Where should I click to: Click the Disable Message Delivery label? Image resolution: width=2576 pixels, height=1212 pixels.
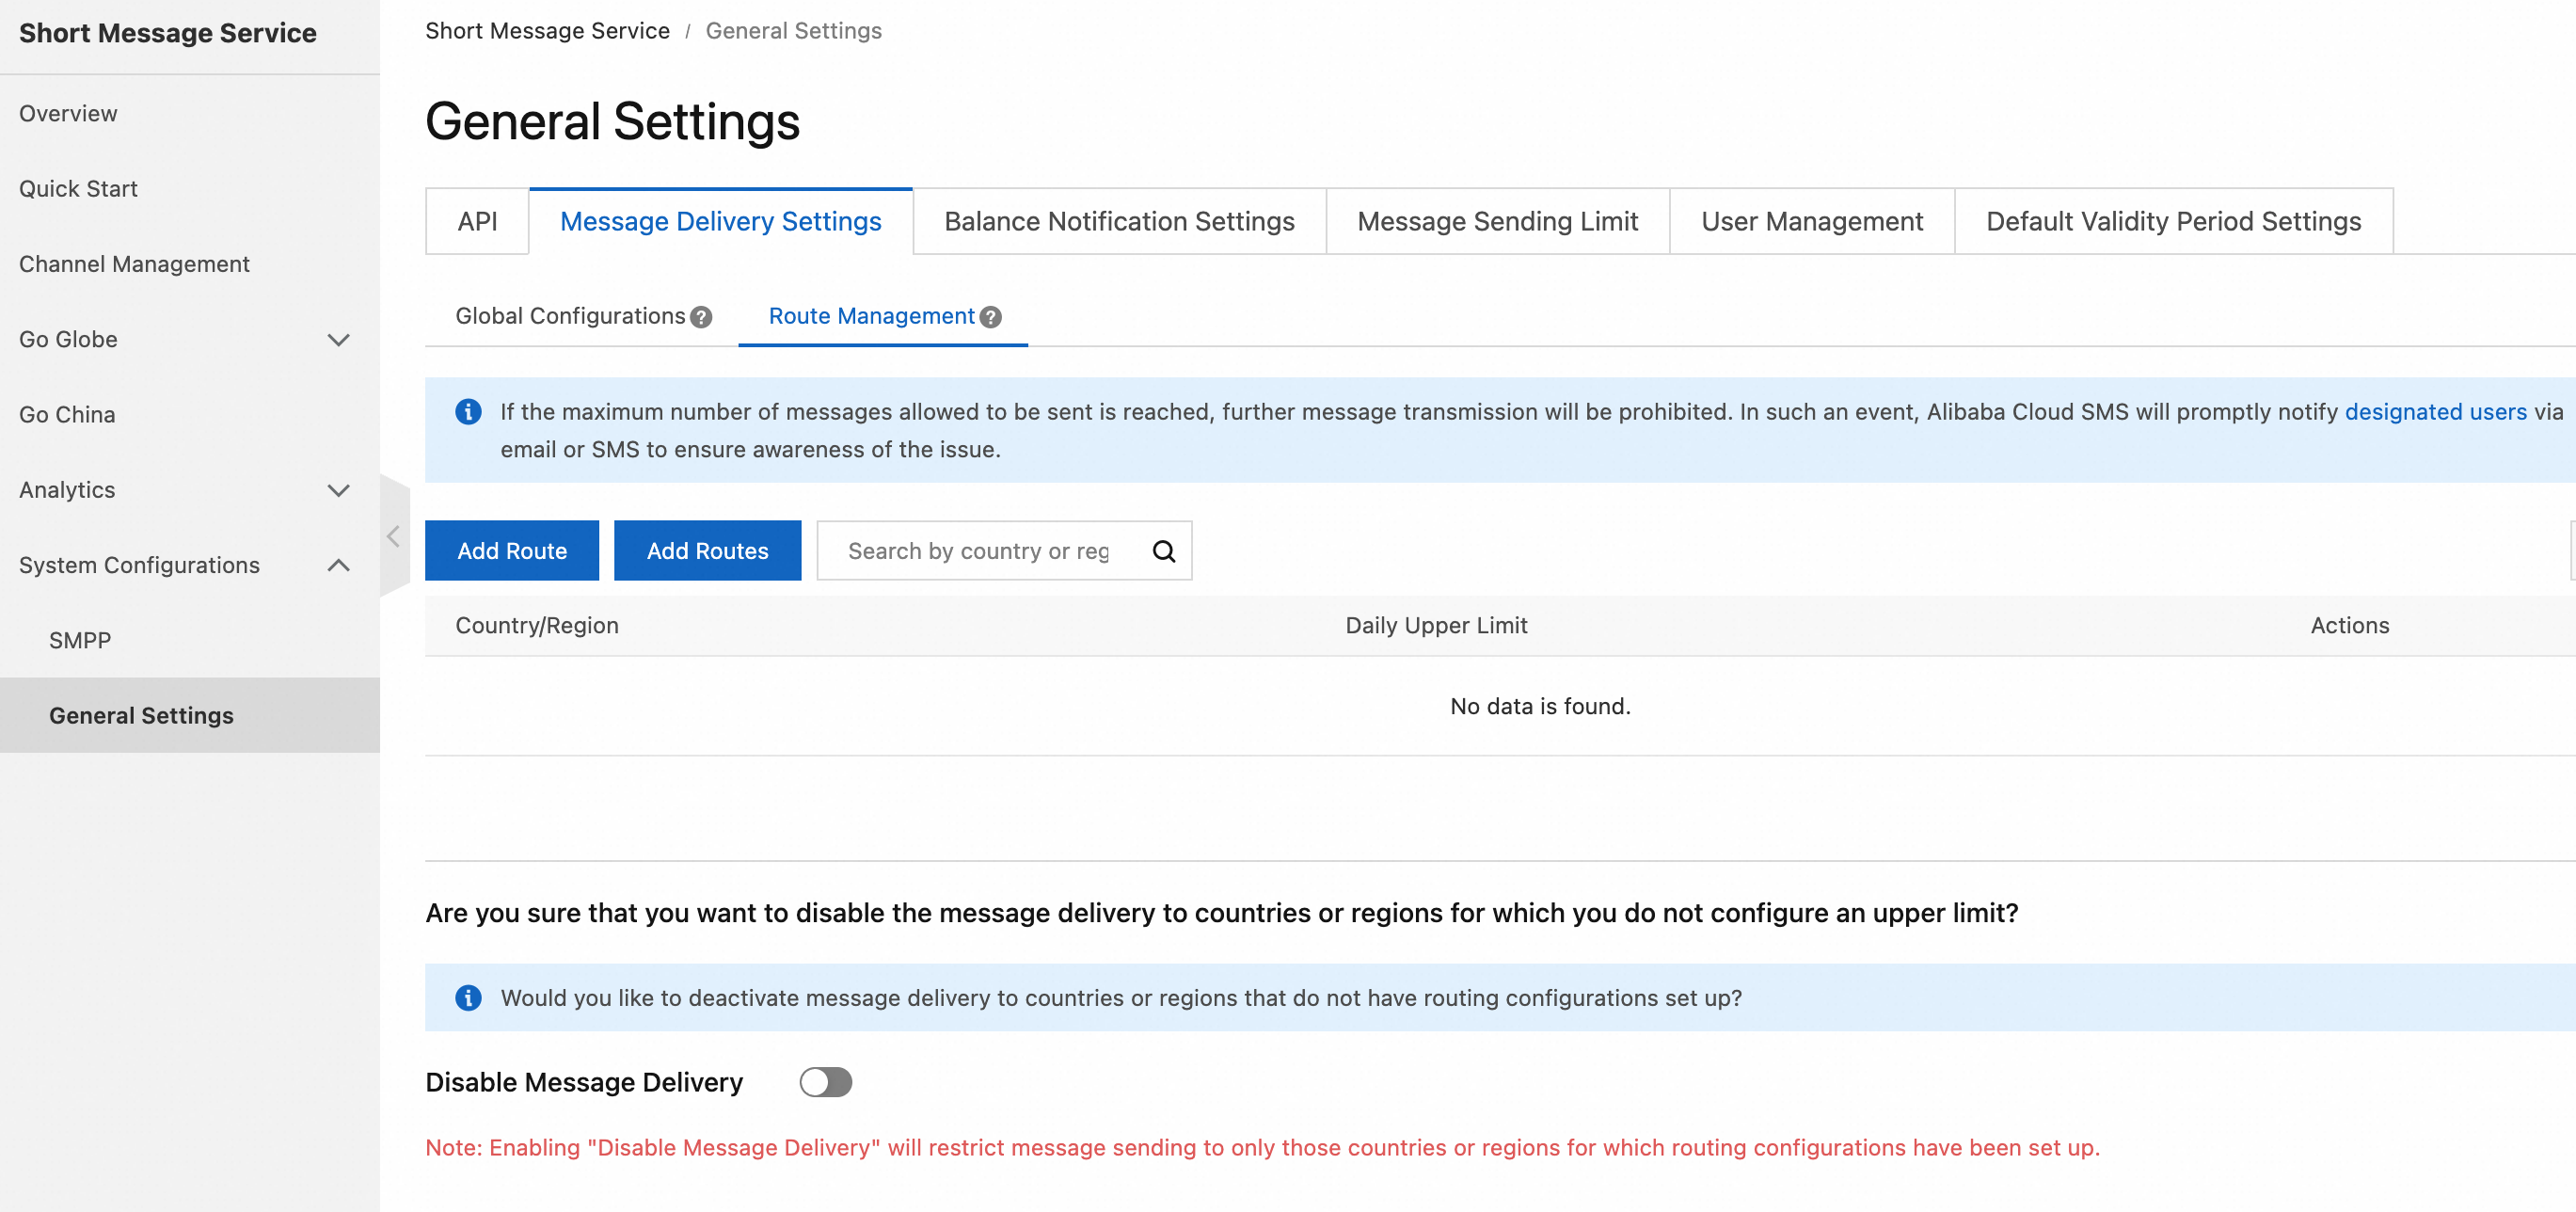coord(584,1082)
